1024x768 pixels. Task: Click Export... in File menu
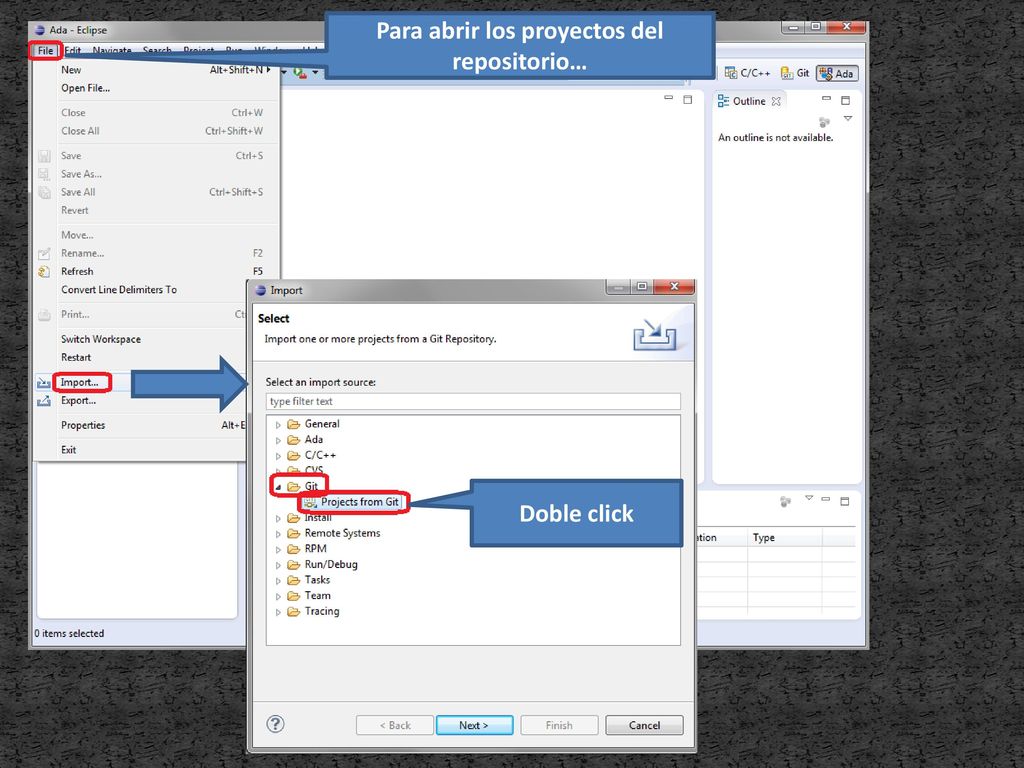click(78, 400)
